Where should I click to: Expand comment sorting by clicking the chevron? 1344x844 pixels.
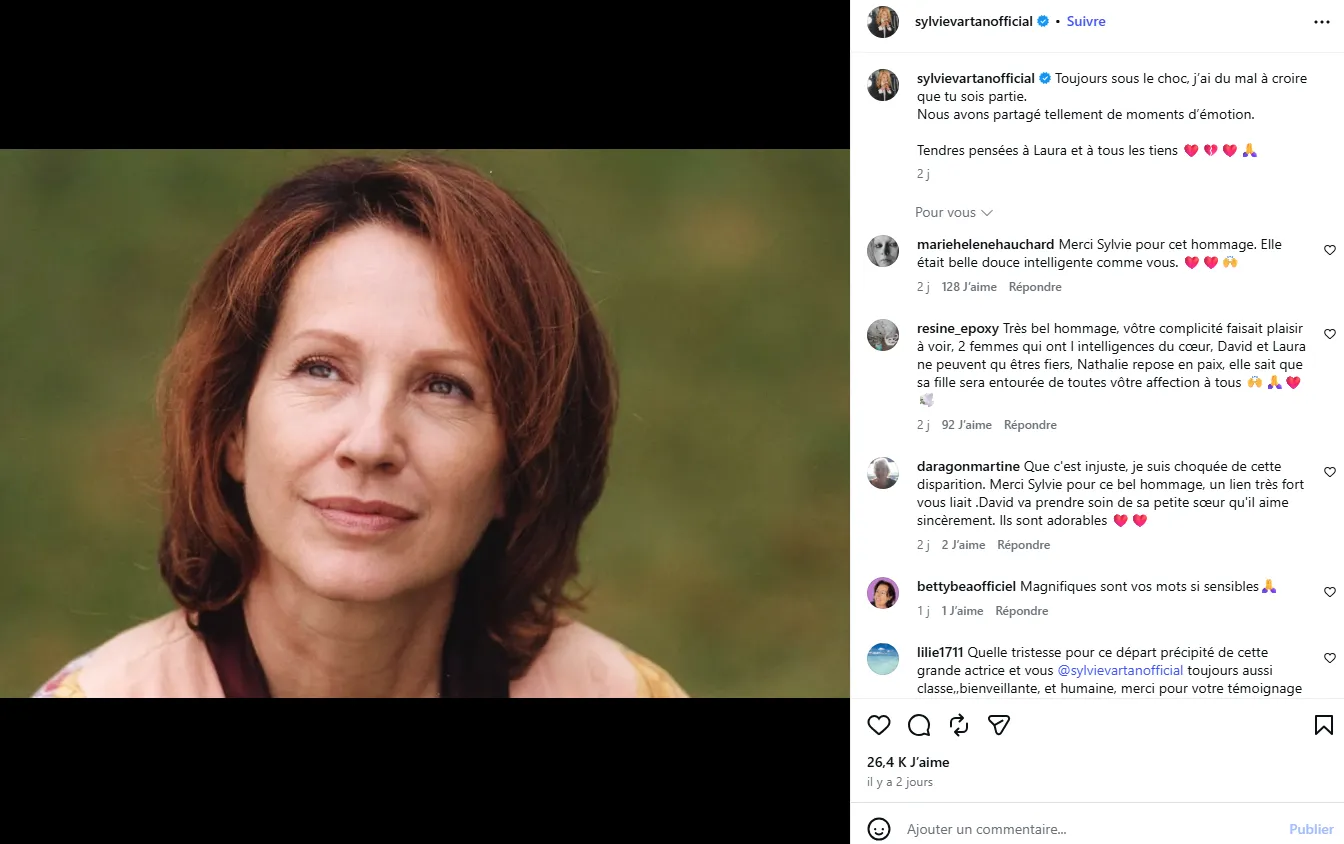pos(987,212)
